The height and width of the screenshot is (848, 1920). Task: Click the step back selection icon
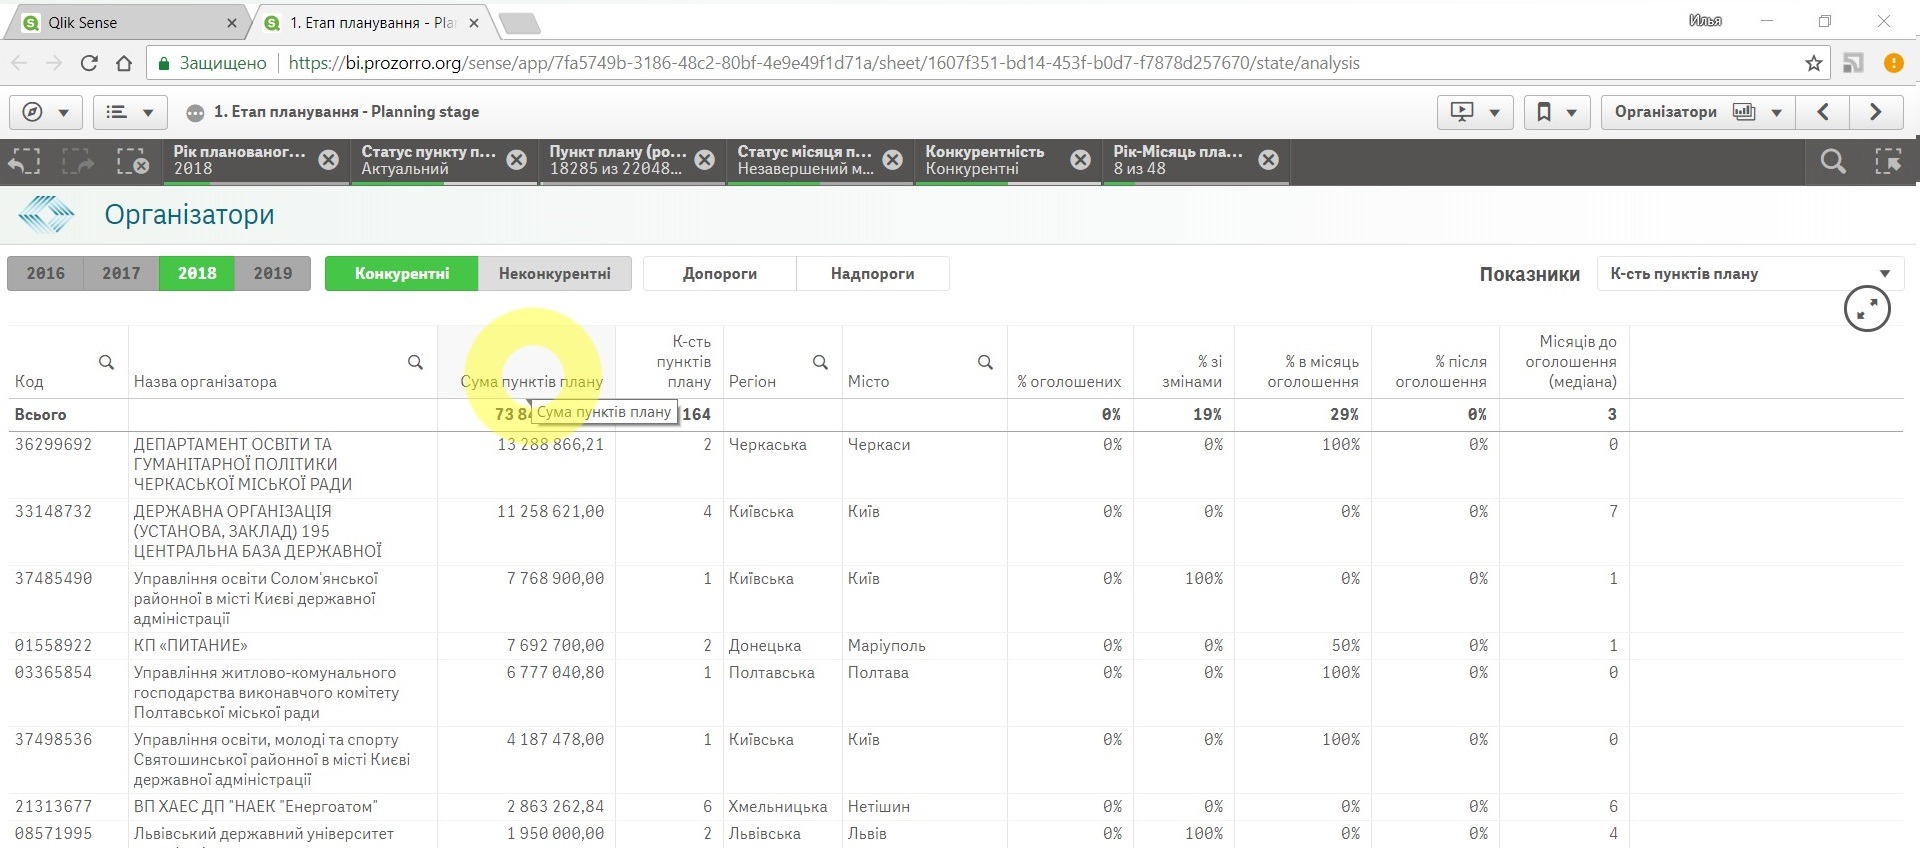coord(25,161)
